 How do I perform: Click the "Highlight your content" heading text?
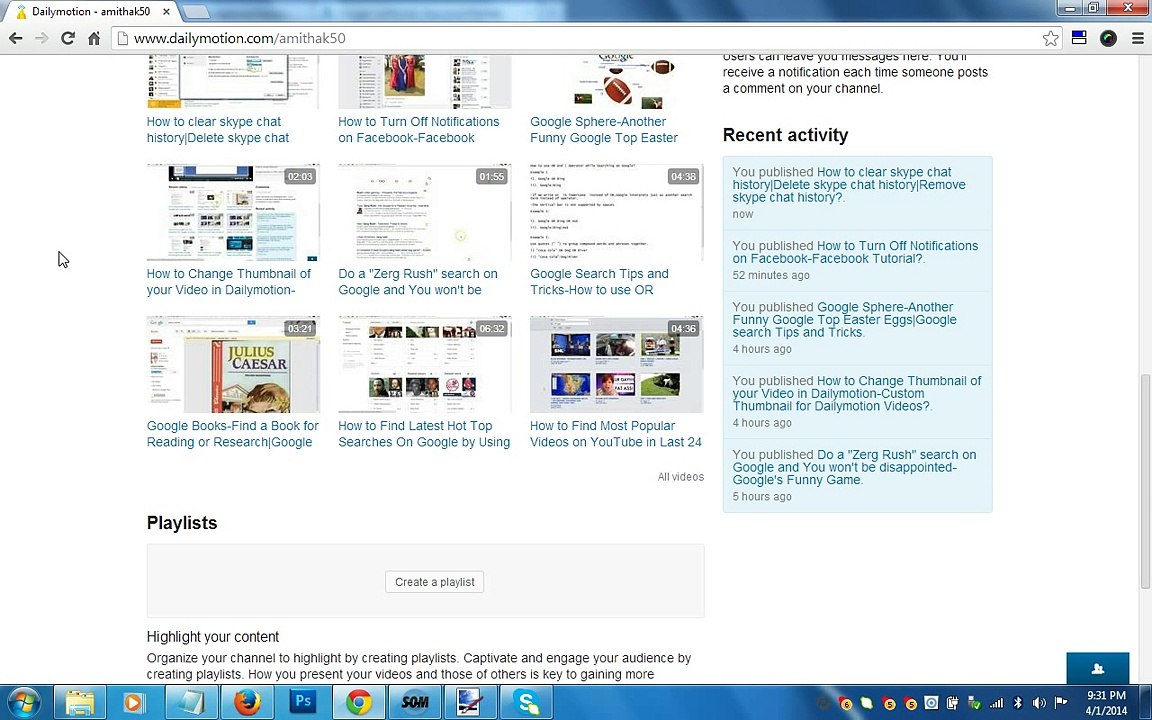point(213,637)
